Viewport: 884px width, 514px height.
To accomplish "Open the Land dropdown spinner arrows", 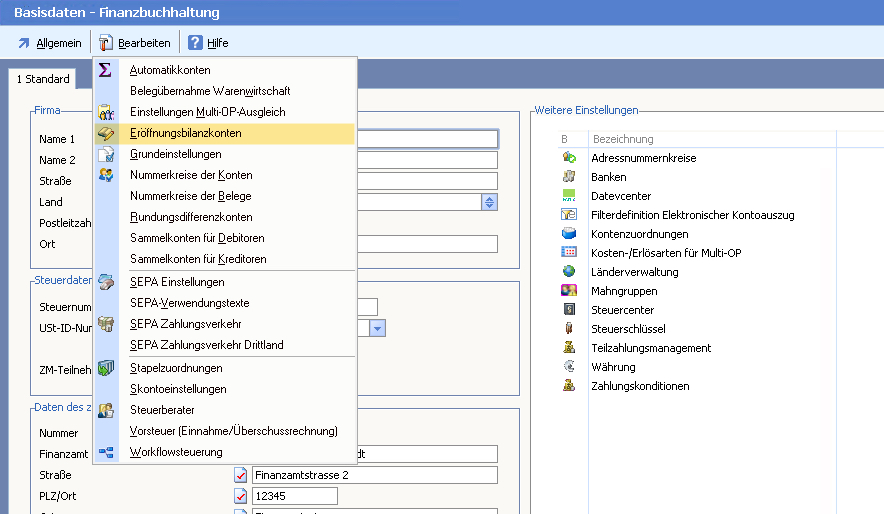I will [489, 202].
